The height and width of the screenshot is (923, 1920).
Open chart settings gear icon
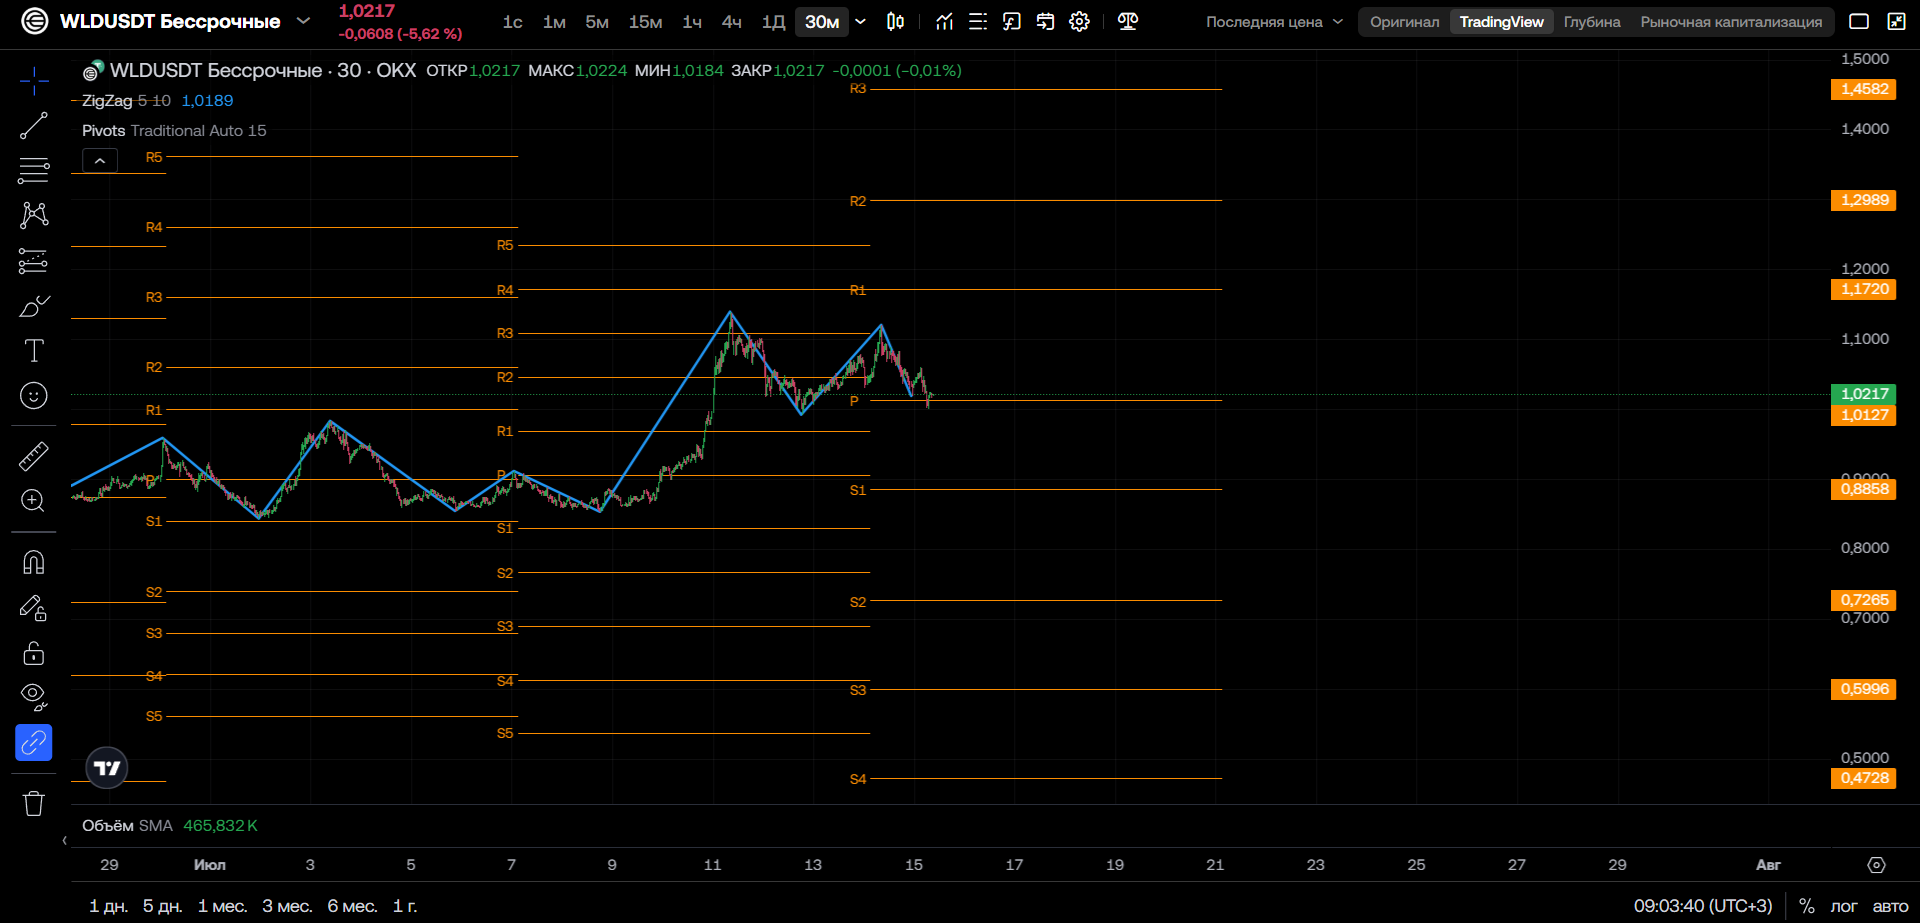point(1079,22)
